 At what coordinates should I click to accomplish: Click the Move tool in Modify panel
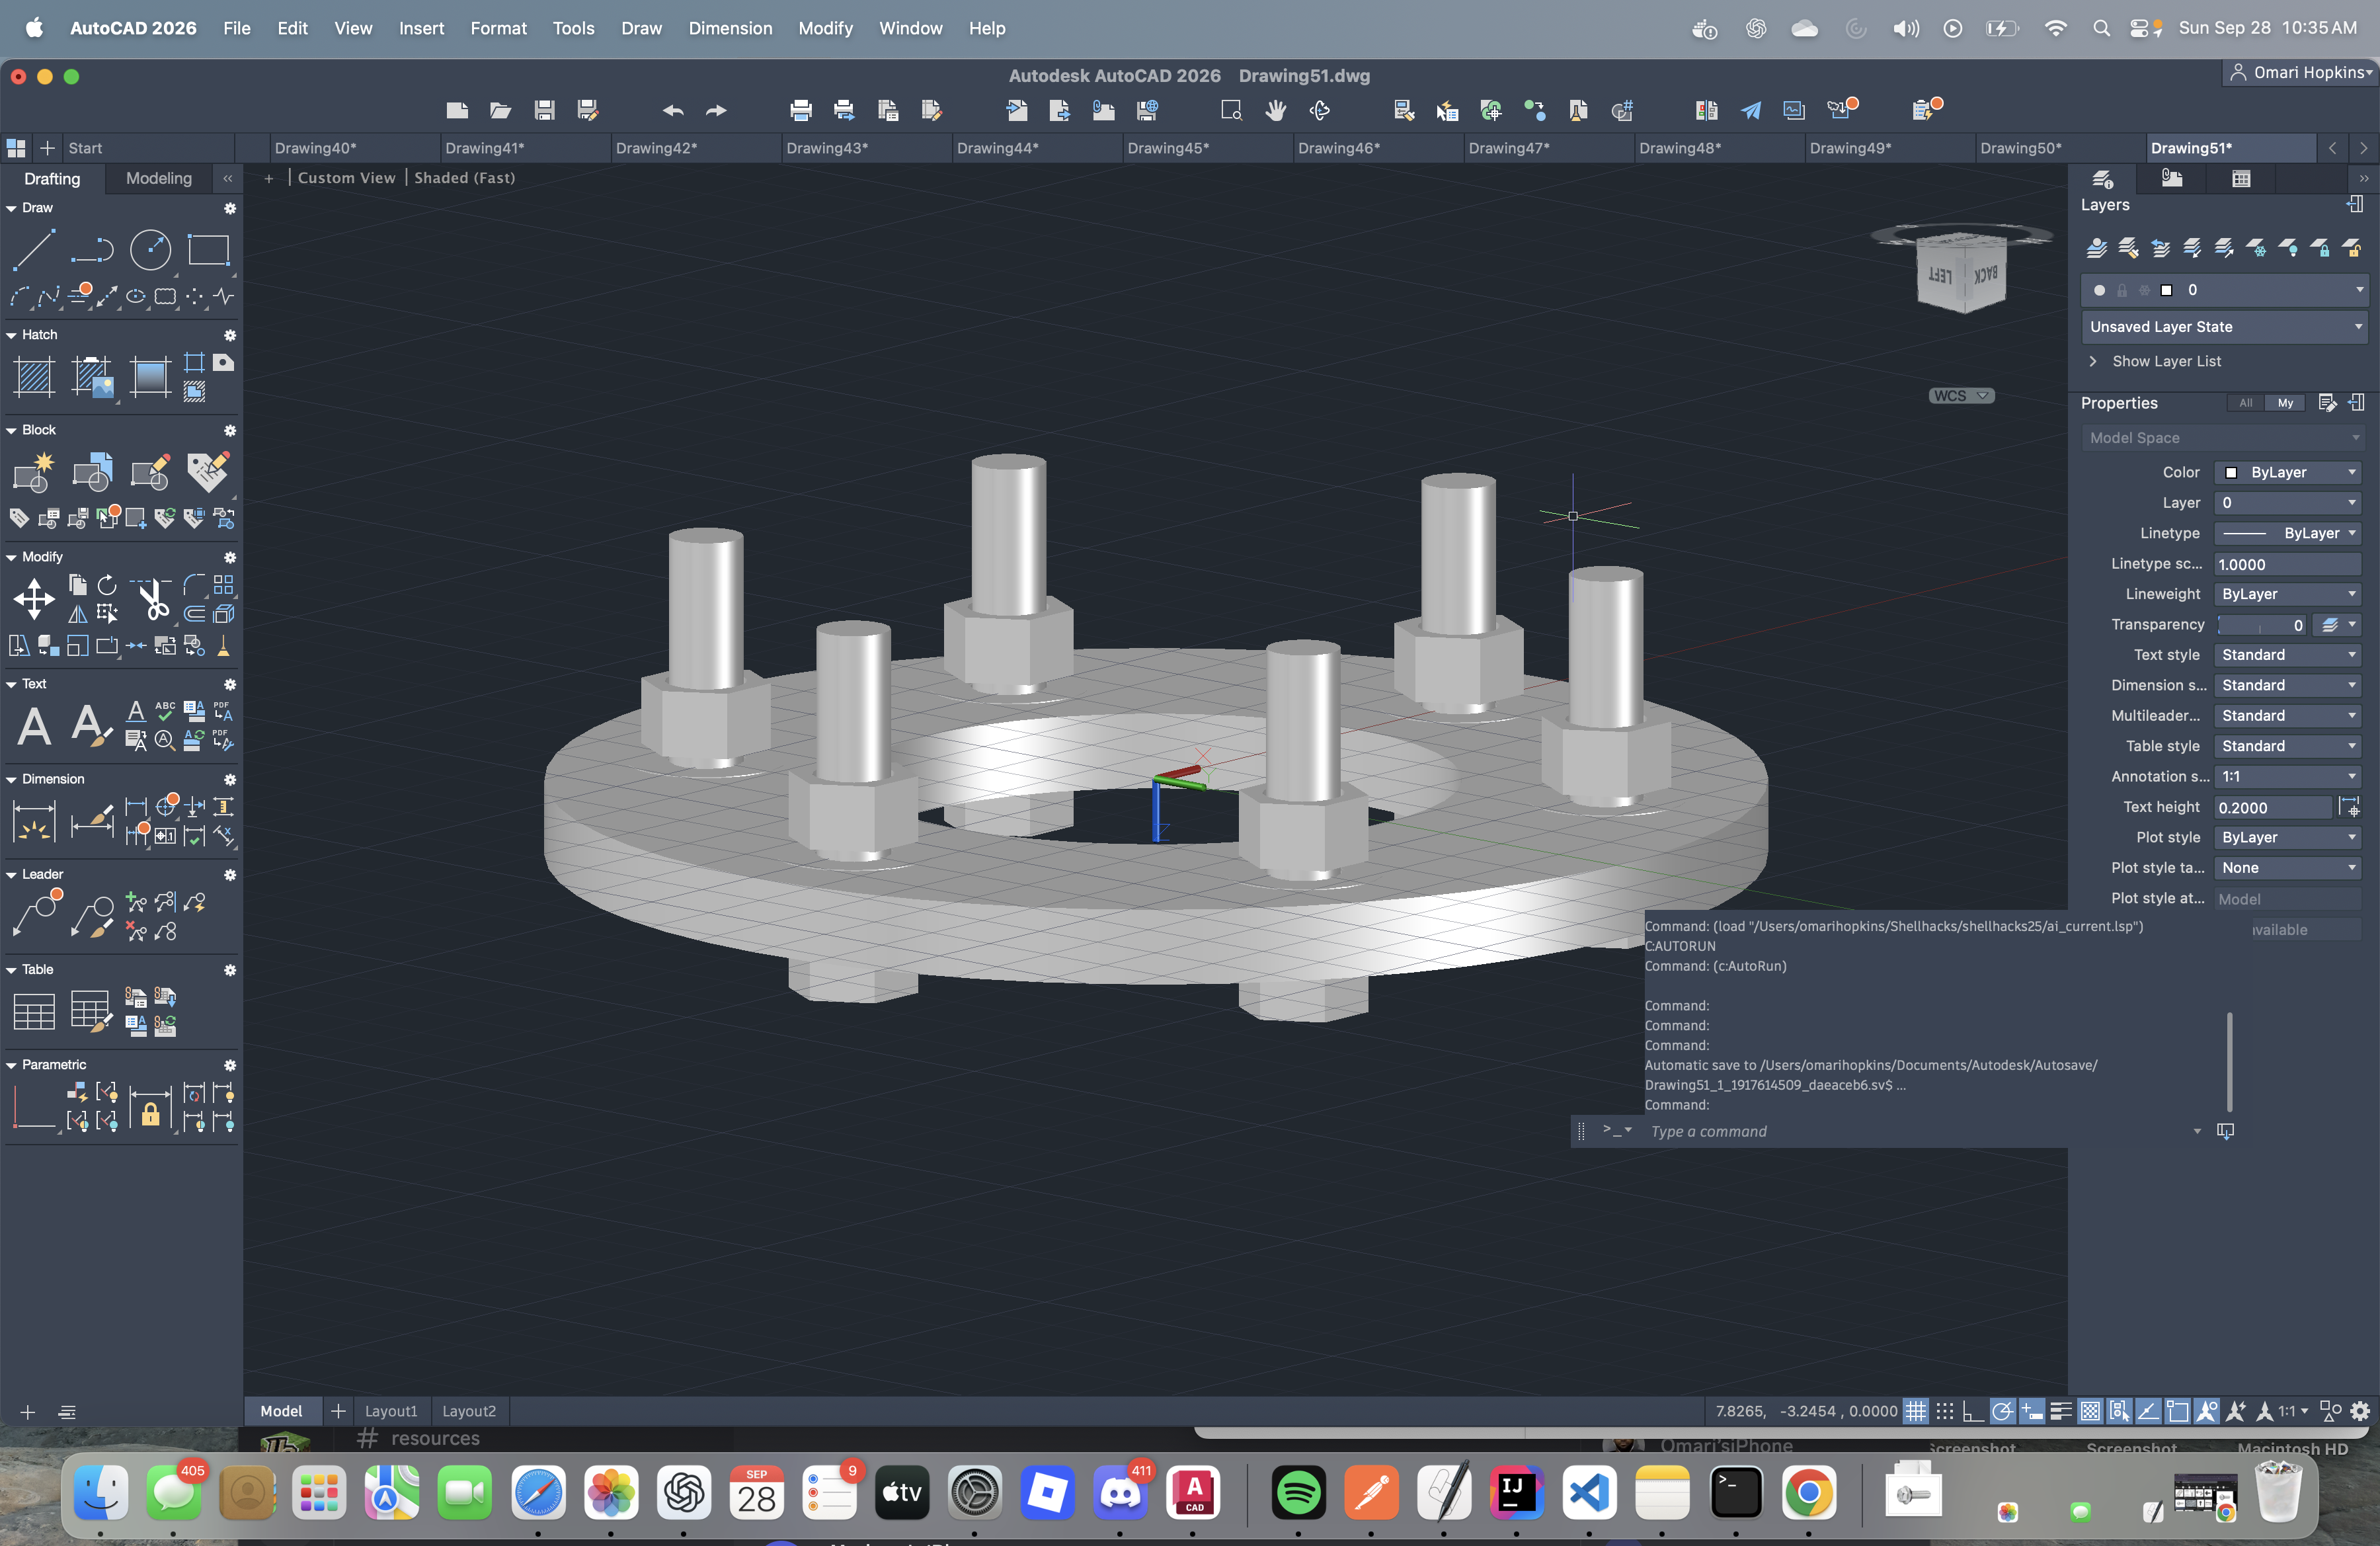(33, 600)
